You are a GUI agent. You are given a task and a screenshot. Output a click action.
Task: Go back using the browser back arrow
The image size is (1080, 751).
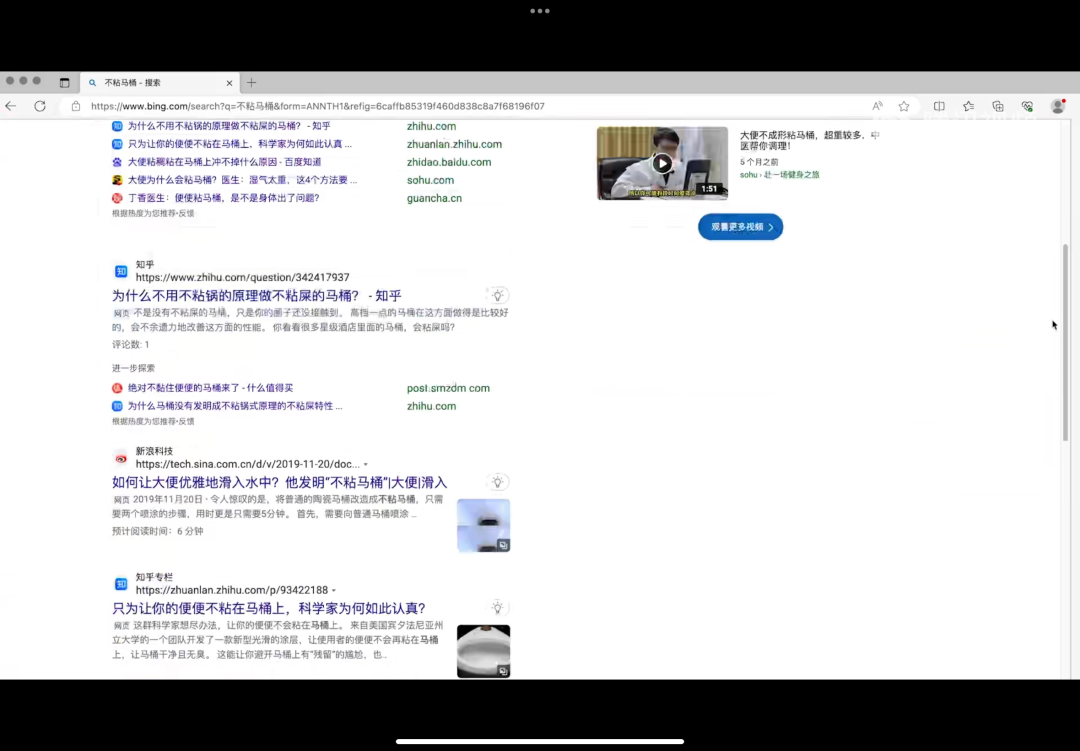click(10, 106)
